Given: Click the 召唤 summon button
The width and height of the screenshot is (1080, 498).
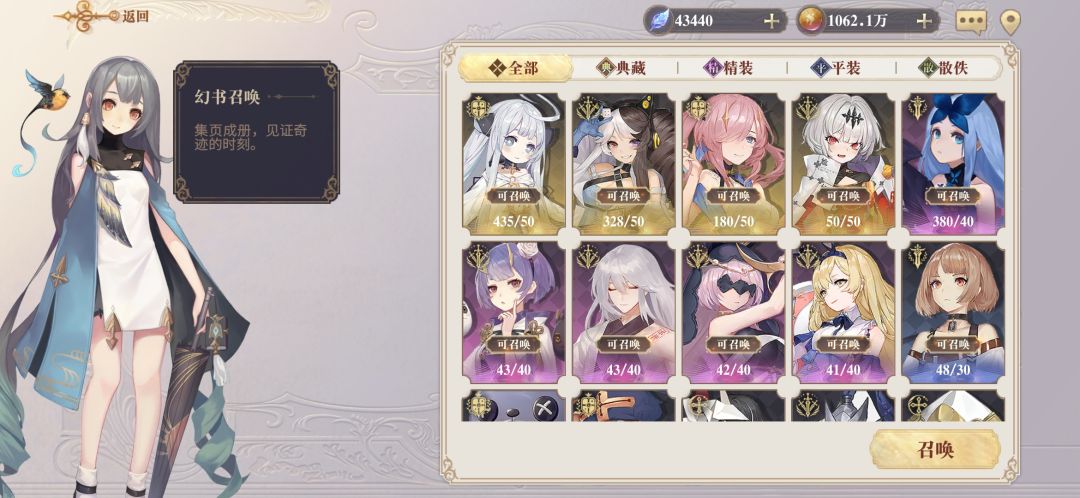Looking at the screenshot, I should tap(935, 450).
